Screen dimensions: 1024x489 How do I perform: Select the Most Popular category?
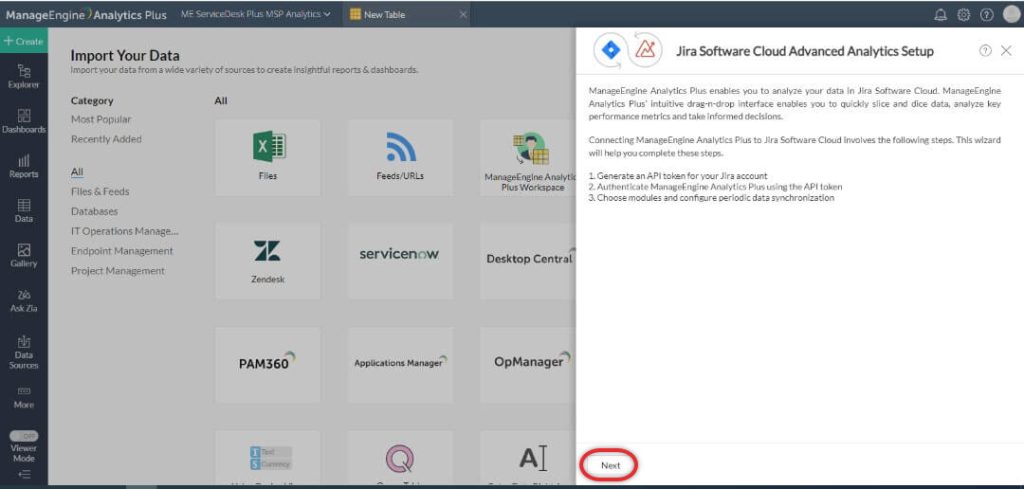[101, 119]
